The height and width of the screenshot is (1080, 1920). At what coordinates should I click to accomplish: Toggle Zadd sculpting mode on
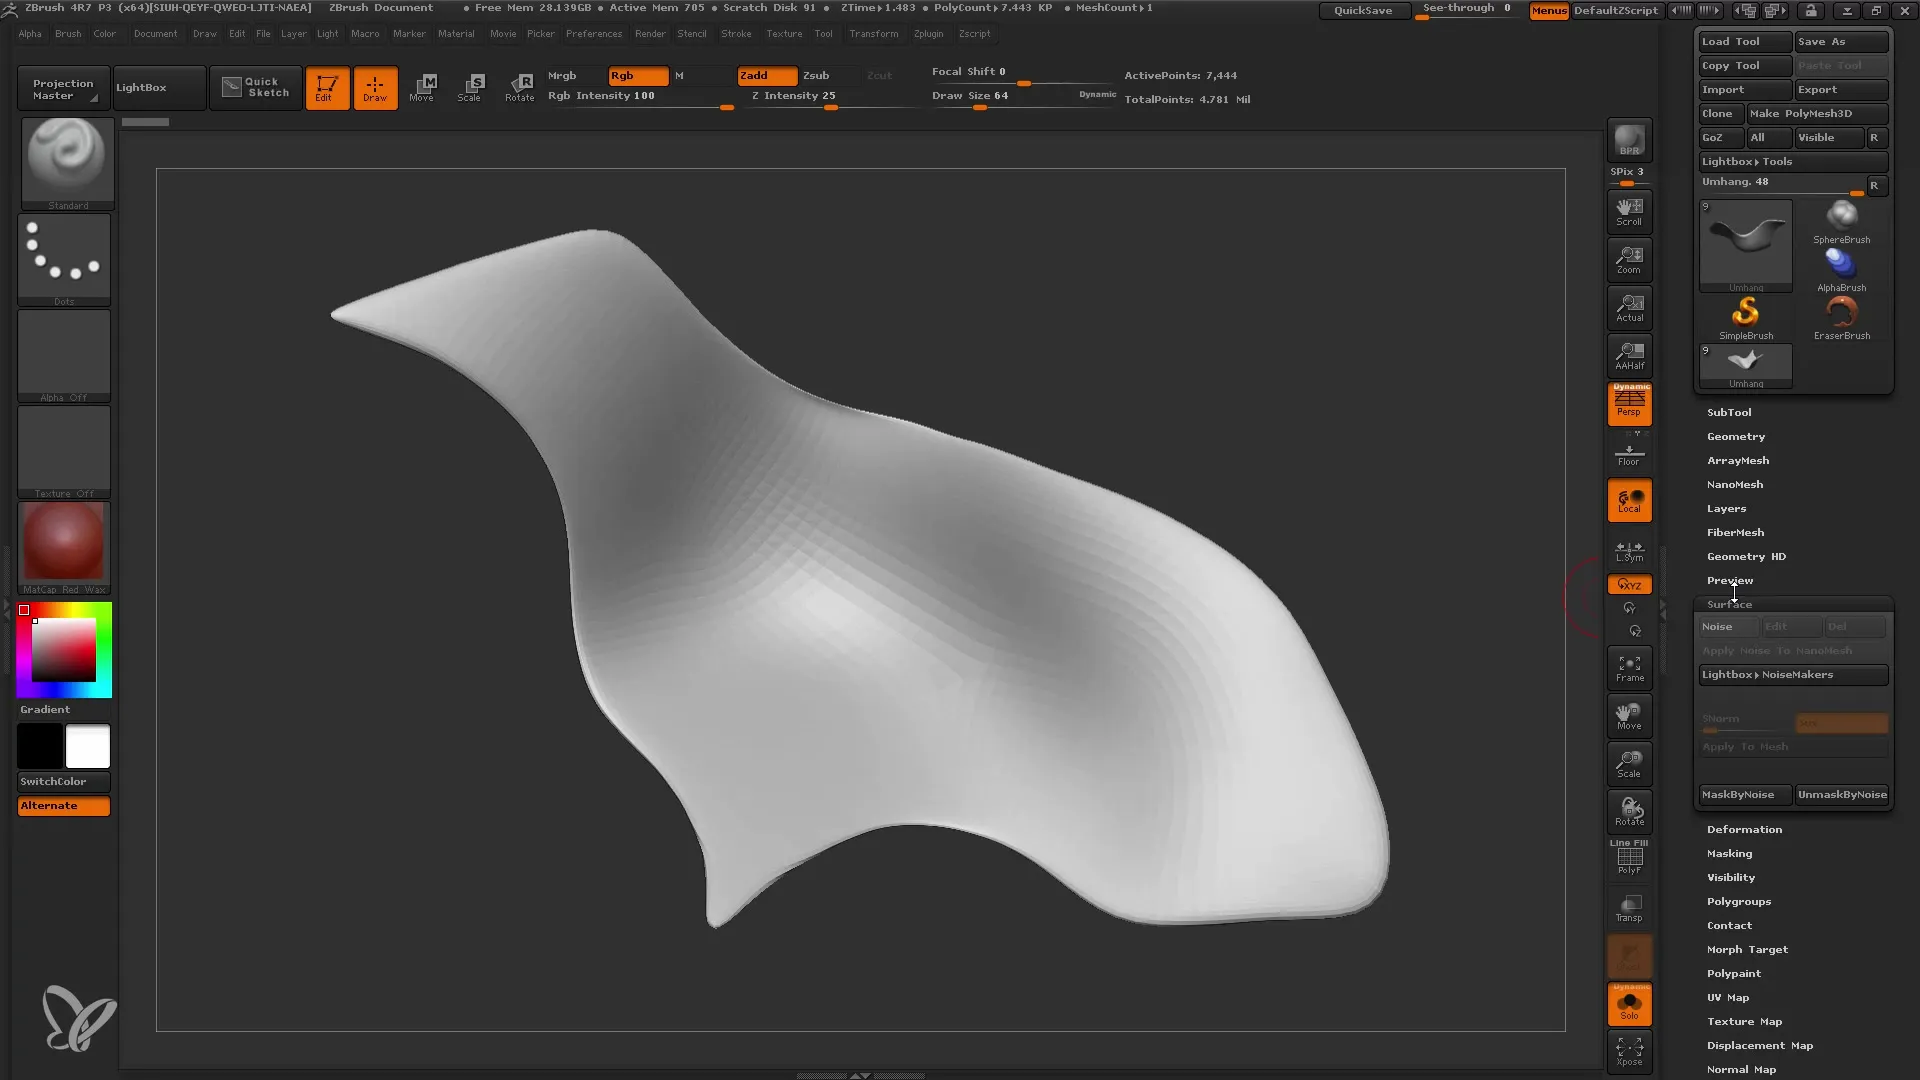coord(764,75)
